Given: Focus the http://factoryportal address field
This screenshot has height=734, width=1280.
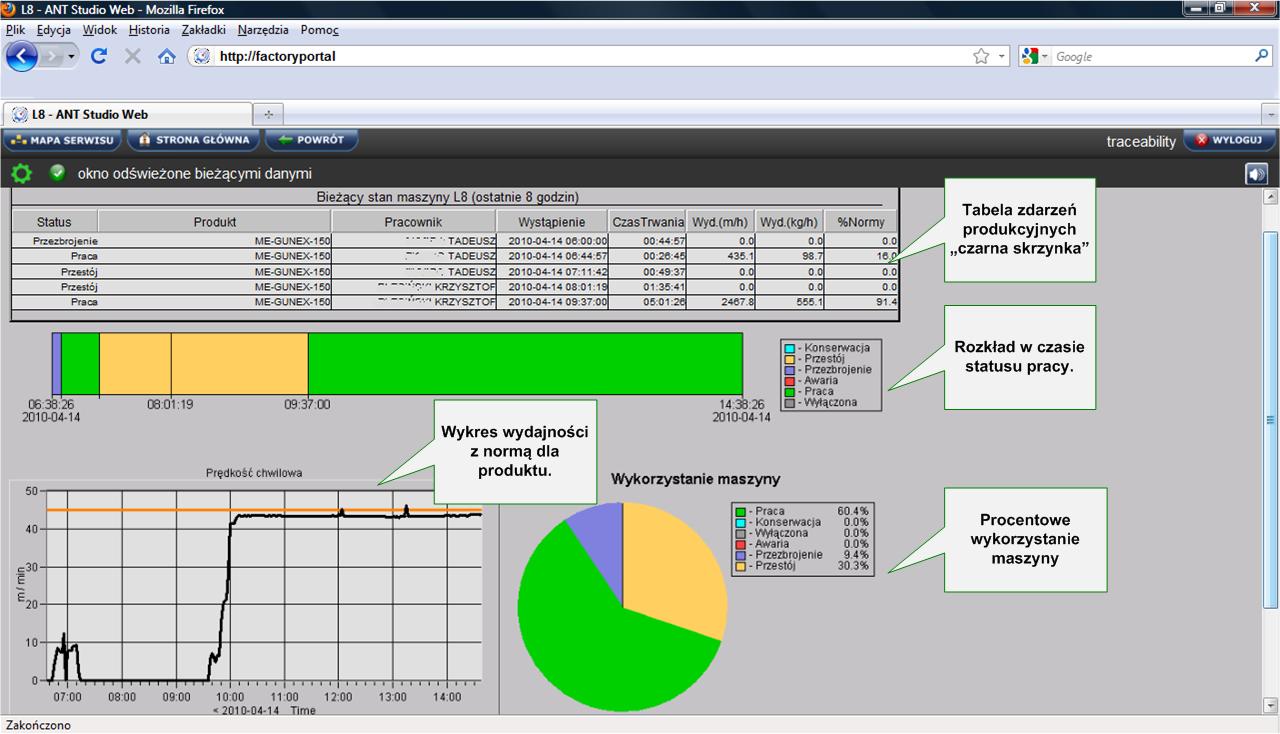Looking at the screenshot, I should [590, 57].
